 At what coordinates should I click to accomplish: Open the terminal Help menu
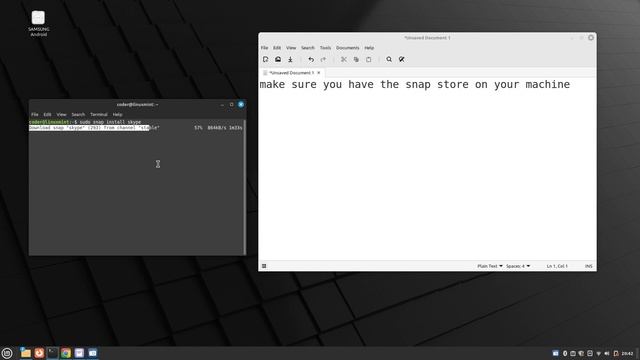tap(118, 115)
